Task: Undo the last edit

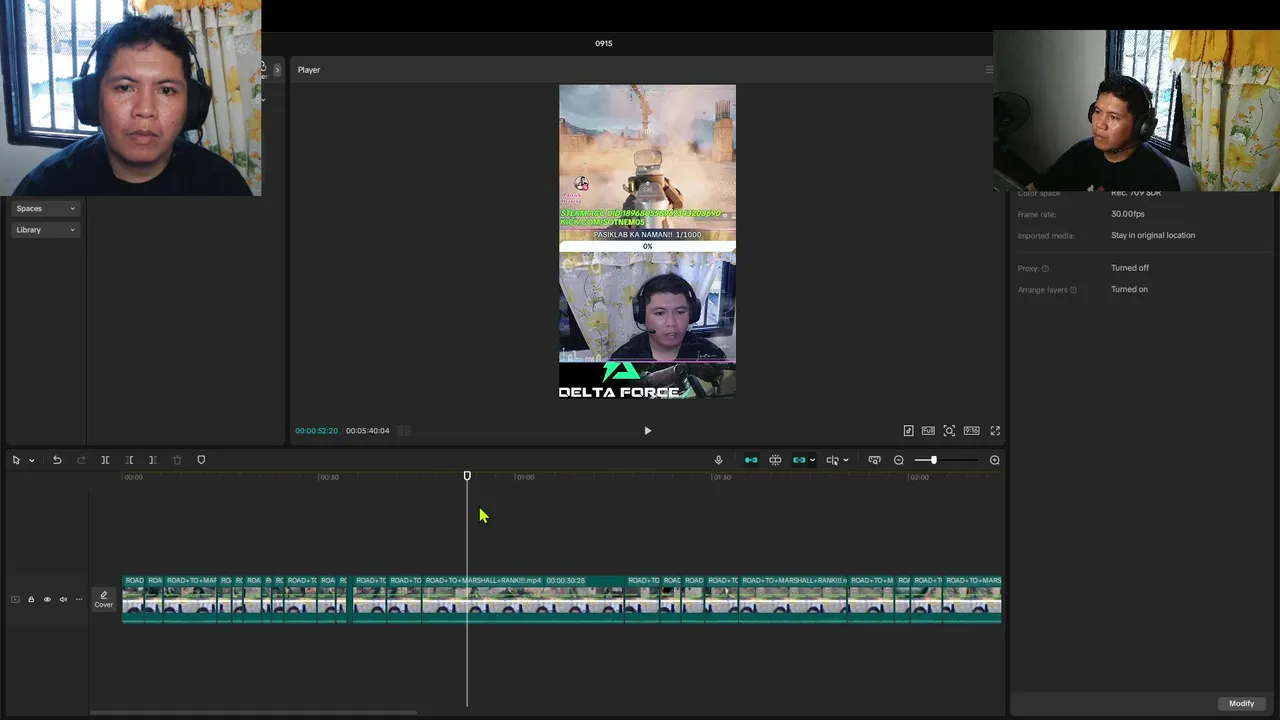Action: 57,460
